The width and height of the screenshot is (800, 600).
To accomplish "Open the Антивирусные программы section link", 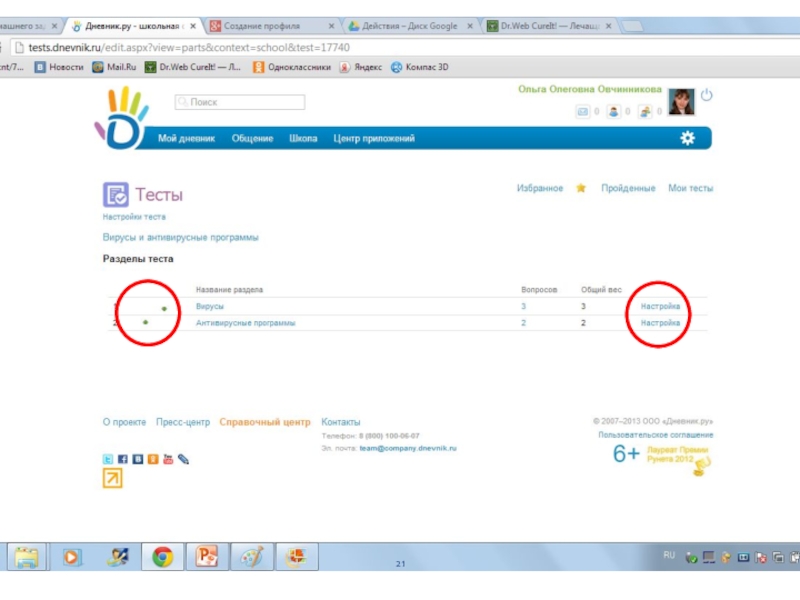I will (x=245, y=323).
